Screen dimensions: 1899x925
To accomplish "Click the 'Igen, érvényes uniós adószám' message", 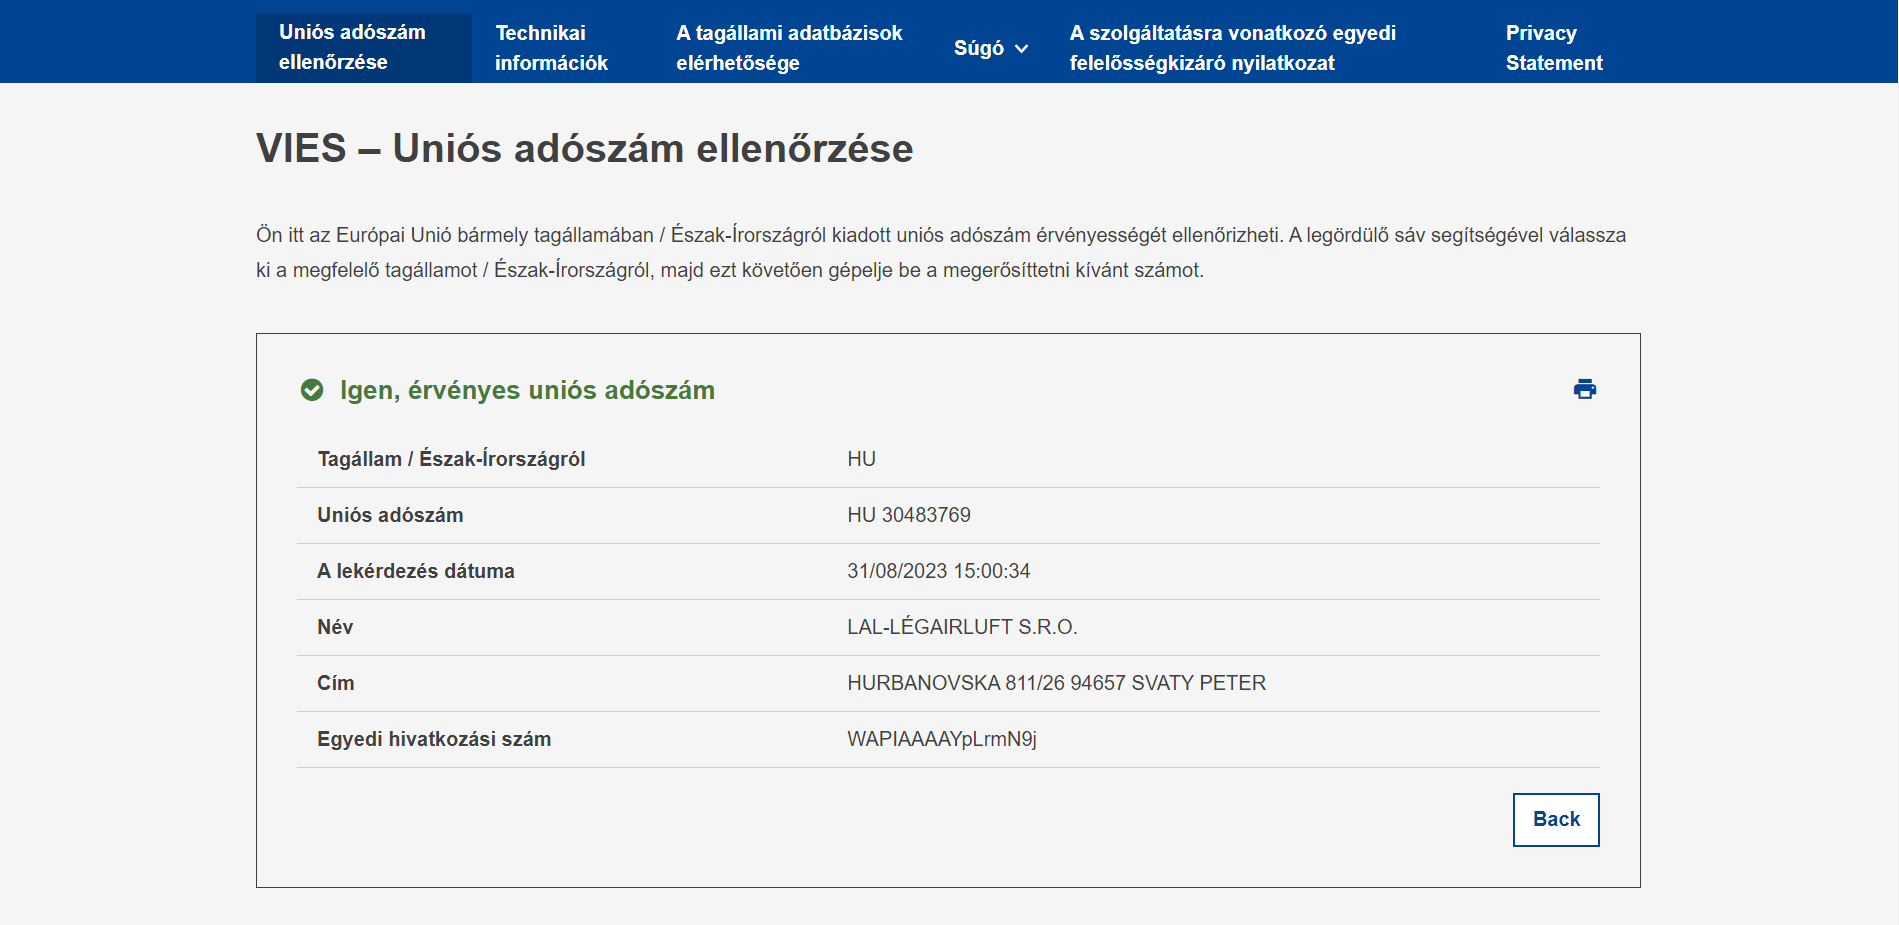I will [x=527, y=390].
